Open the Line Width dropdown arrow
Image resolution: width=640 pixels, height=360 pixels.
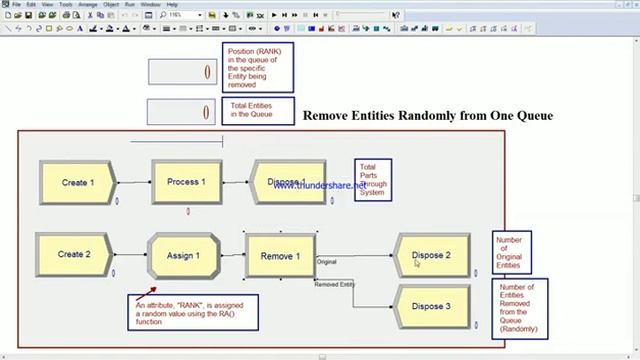click(x=174, y=29)
